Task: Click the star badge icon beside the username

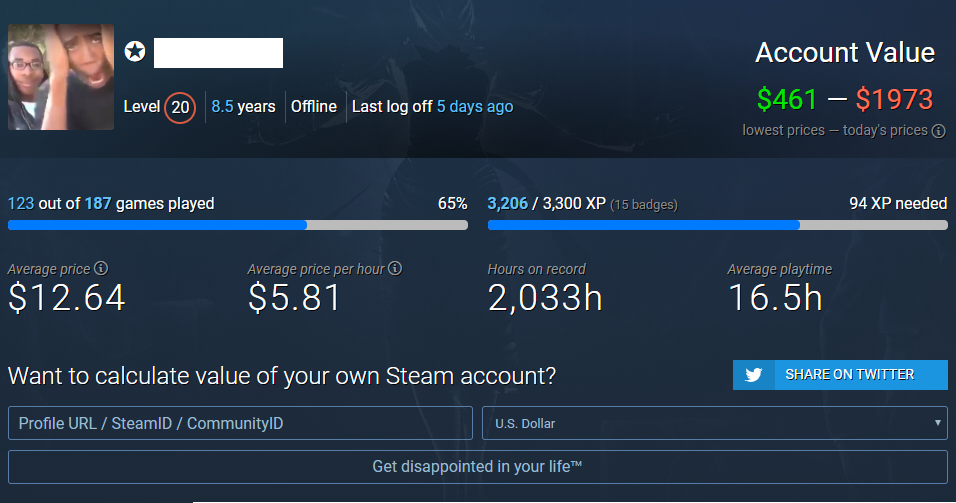Action: pyautogui.click(x=136, y=52)
